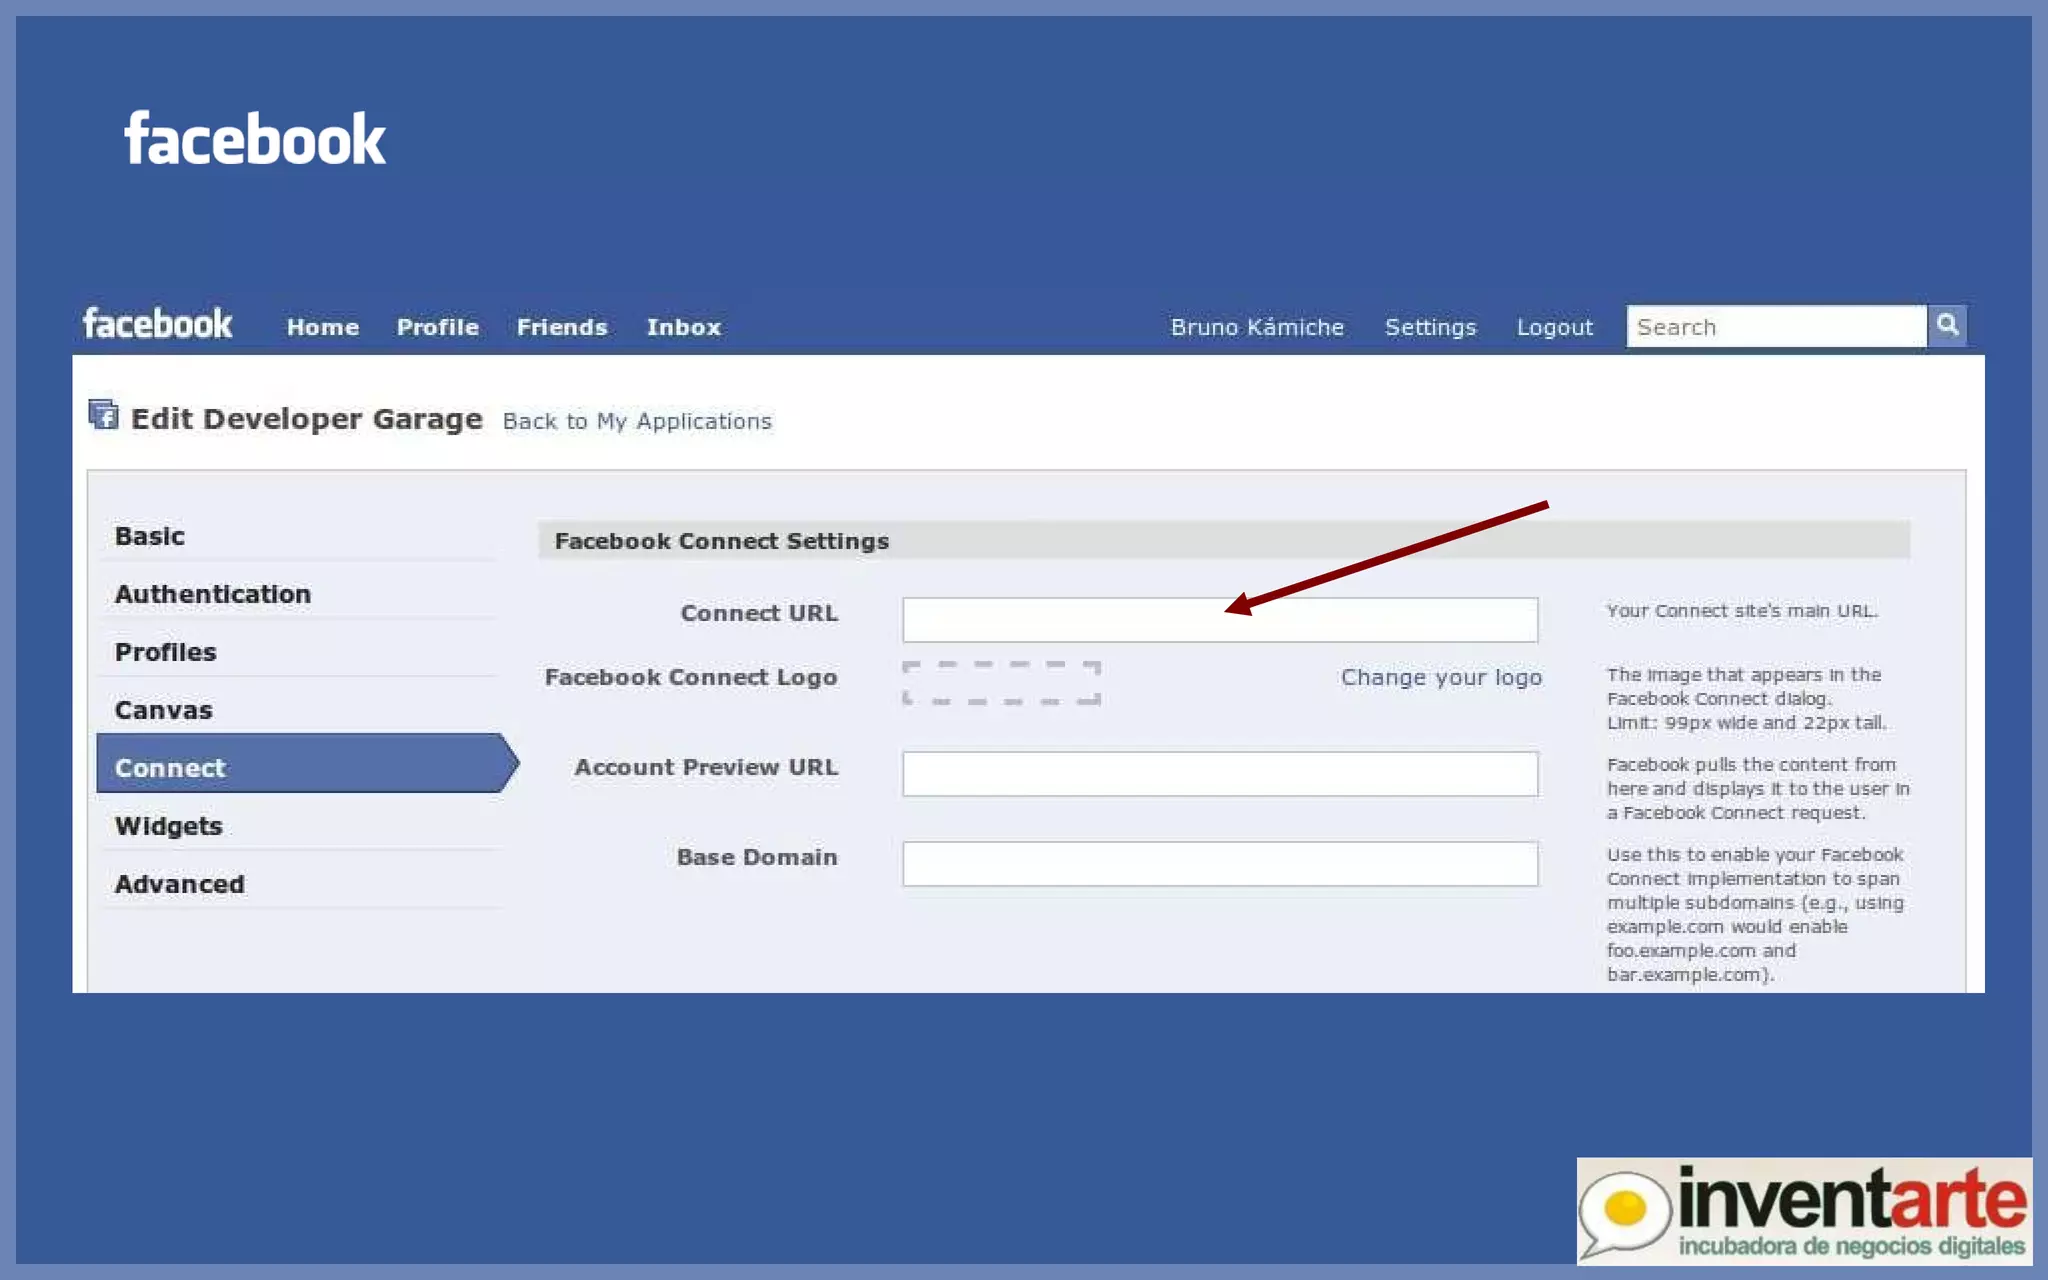This screenshot has width=2048, height=1280.
Task: Click into the Base Domain field
Action: tap(1219, 863)
